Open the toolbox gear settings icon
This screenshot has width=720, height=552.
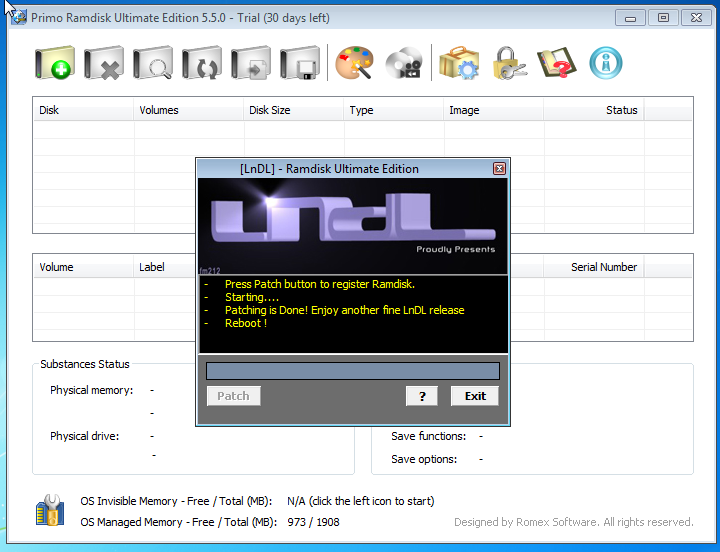click(x=459, y=63)
